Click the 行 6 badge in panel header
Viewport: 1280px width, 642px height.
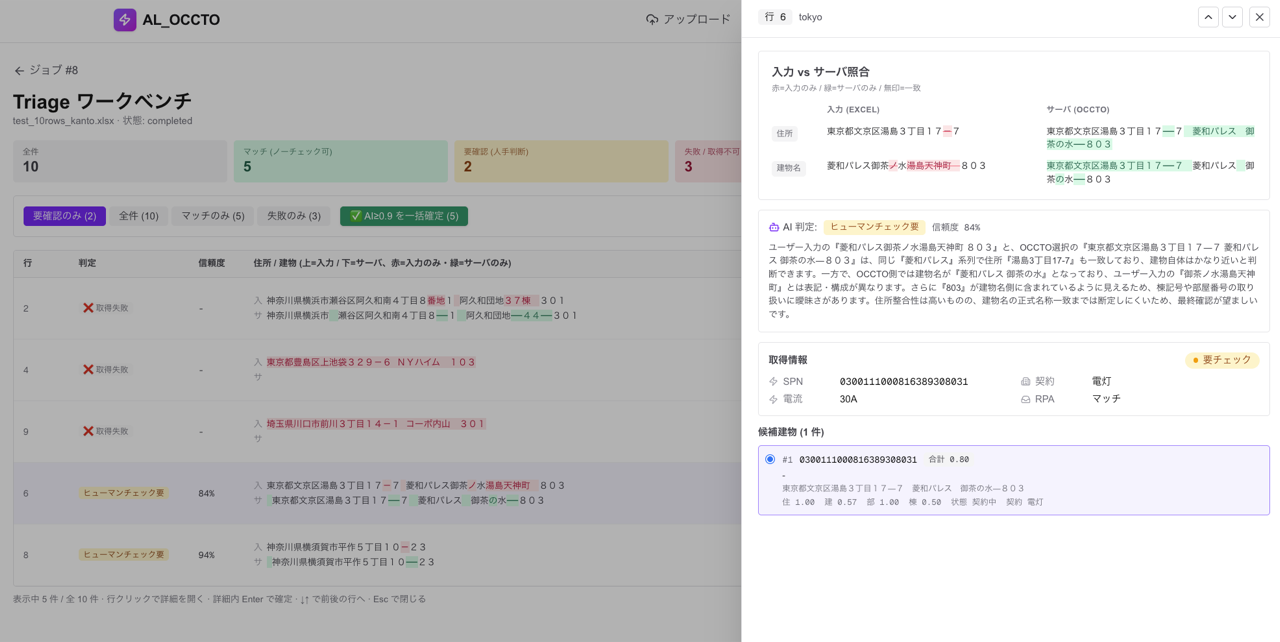[x=775, y=17]
